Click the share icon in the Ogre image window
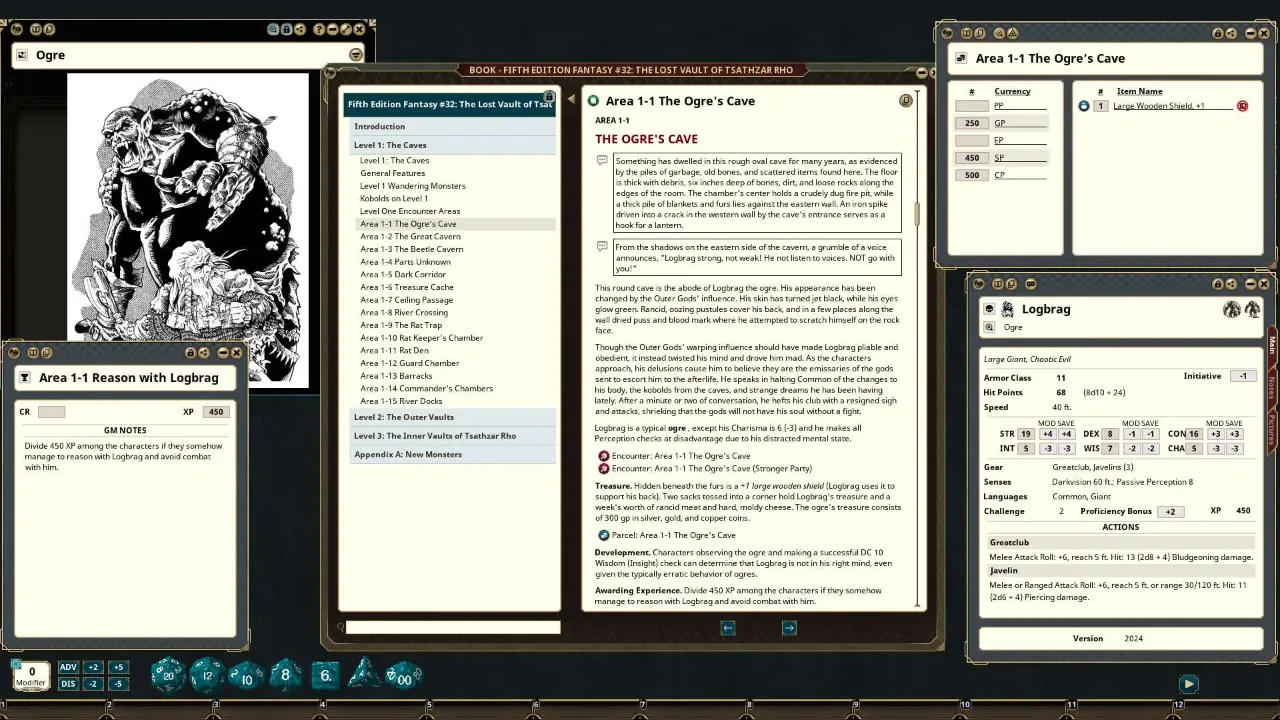1280x720 pixels. pos(300,30)
